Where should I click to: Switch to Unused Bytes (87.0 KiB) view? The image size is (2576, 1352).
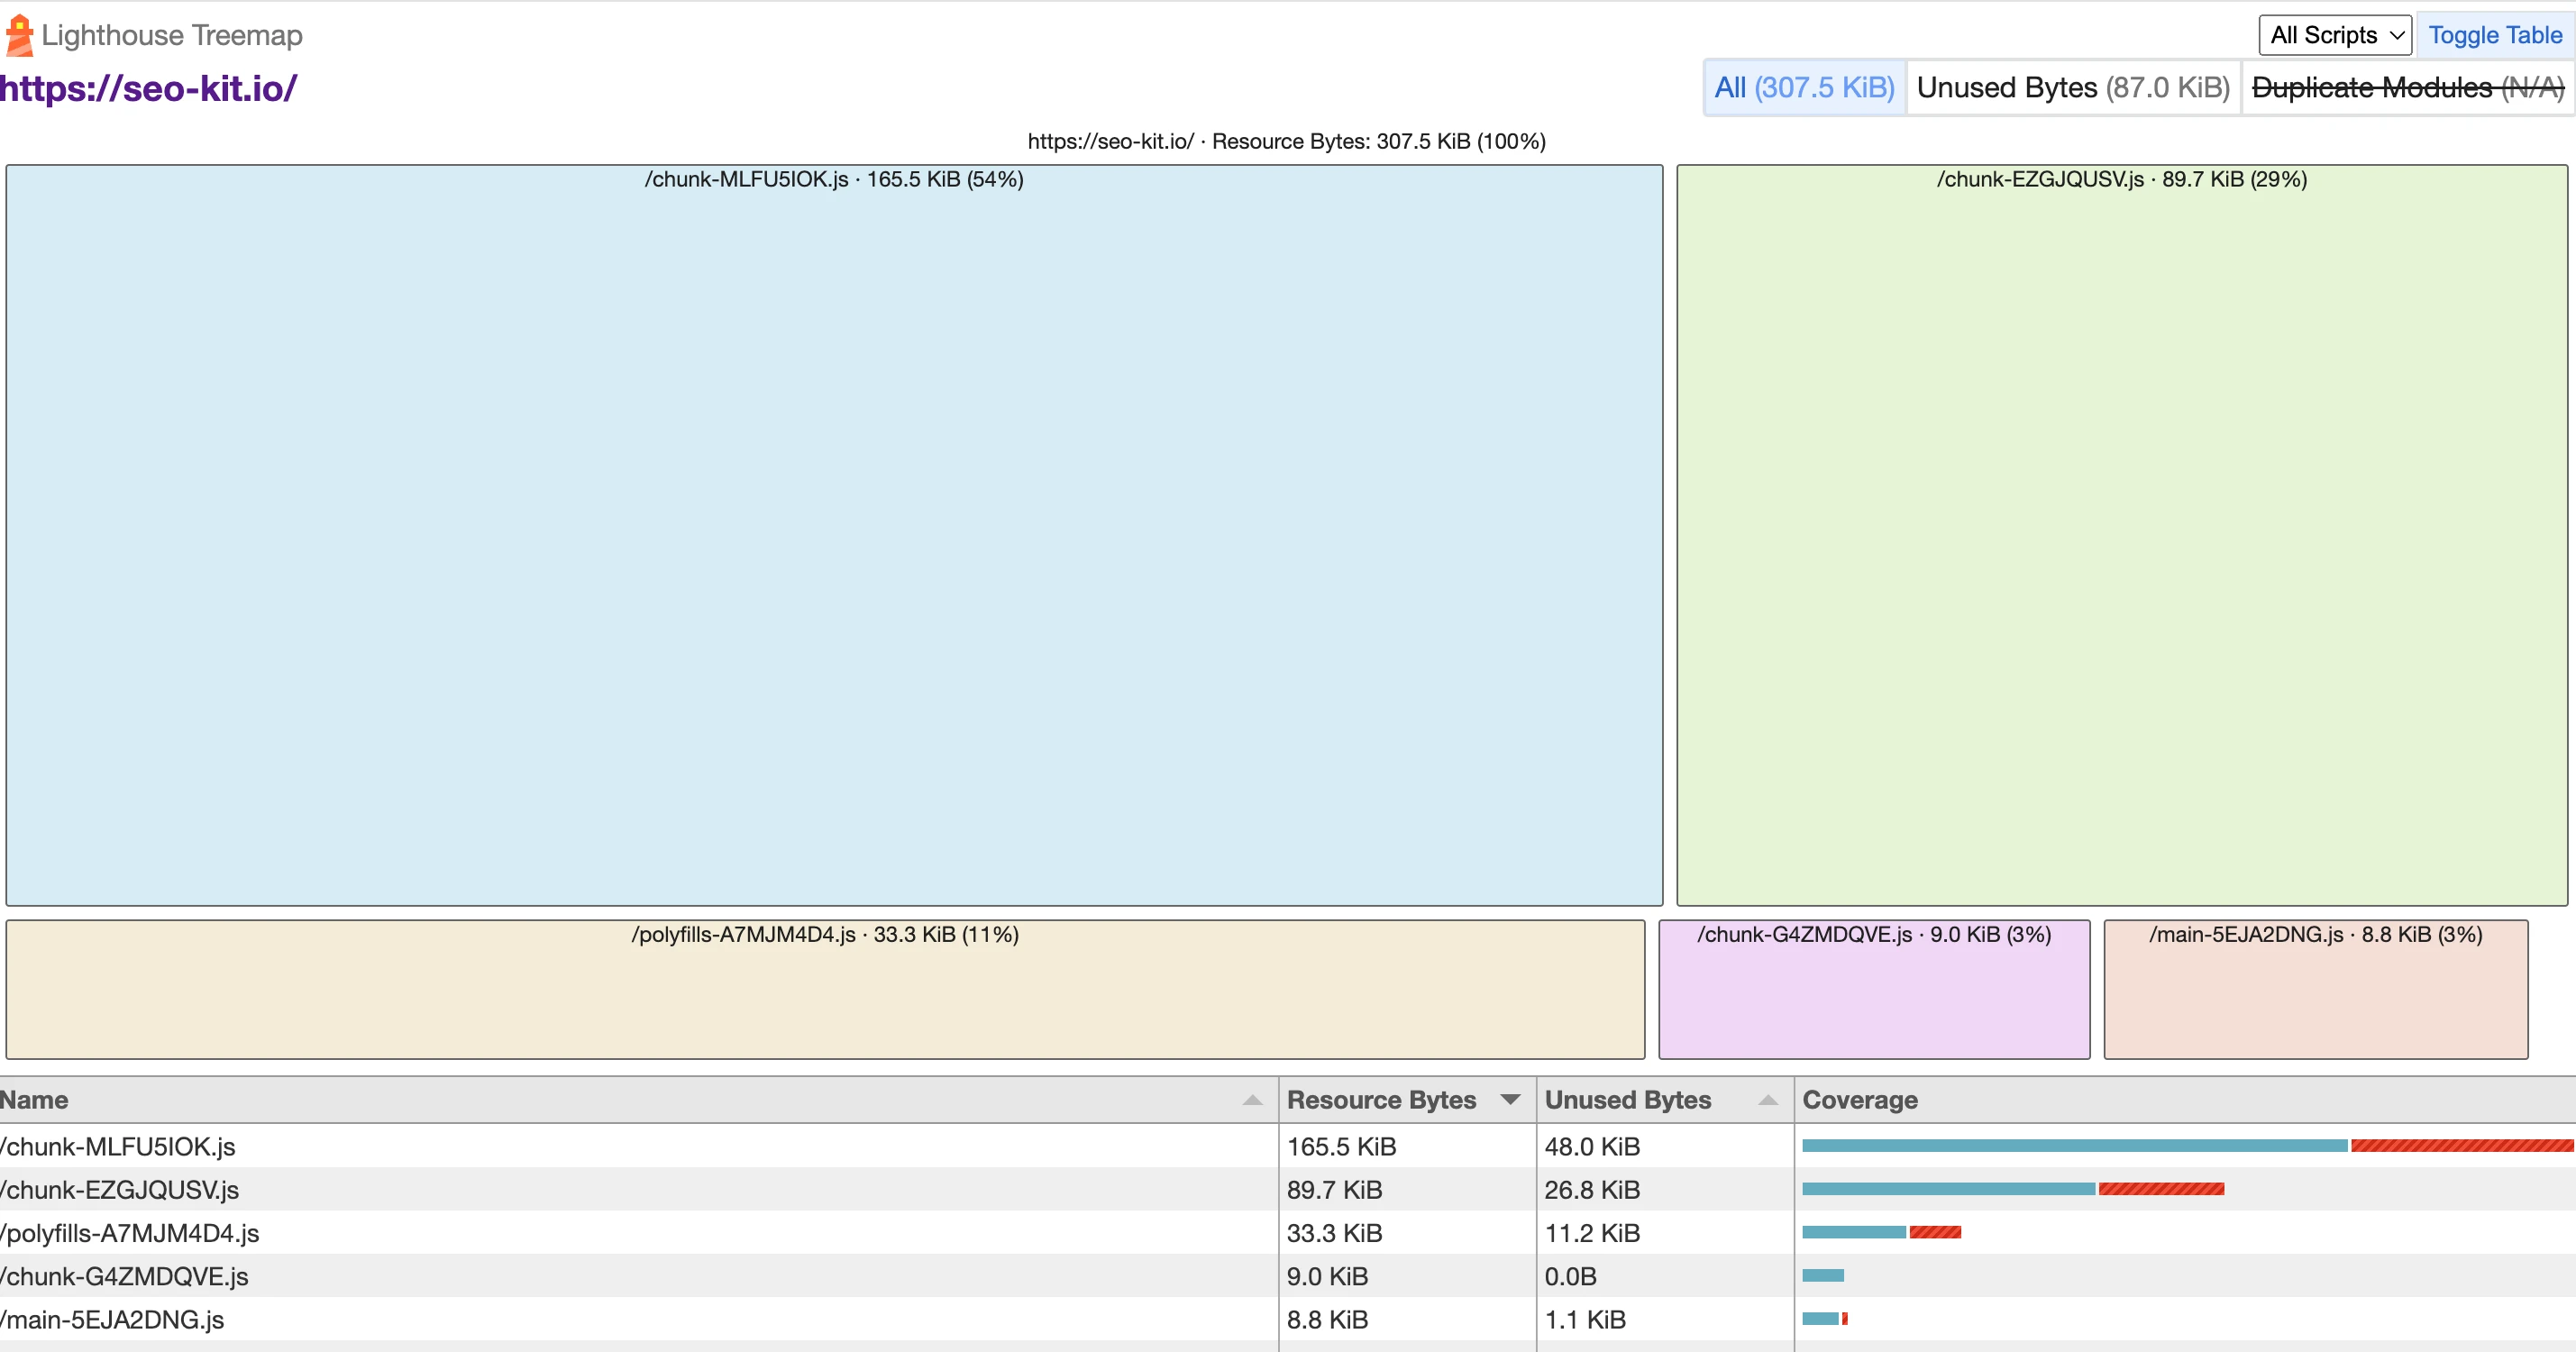pyautogui.click(x=2073, y=88)
